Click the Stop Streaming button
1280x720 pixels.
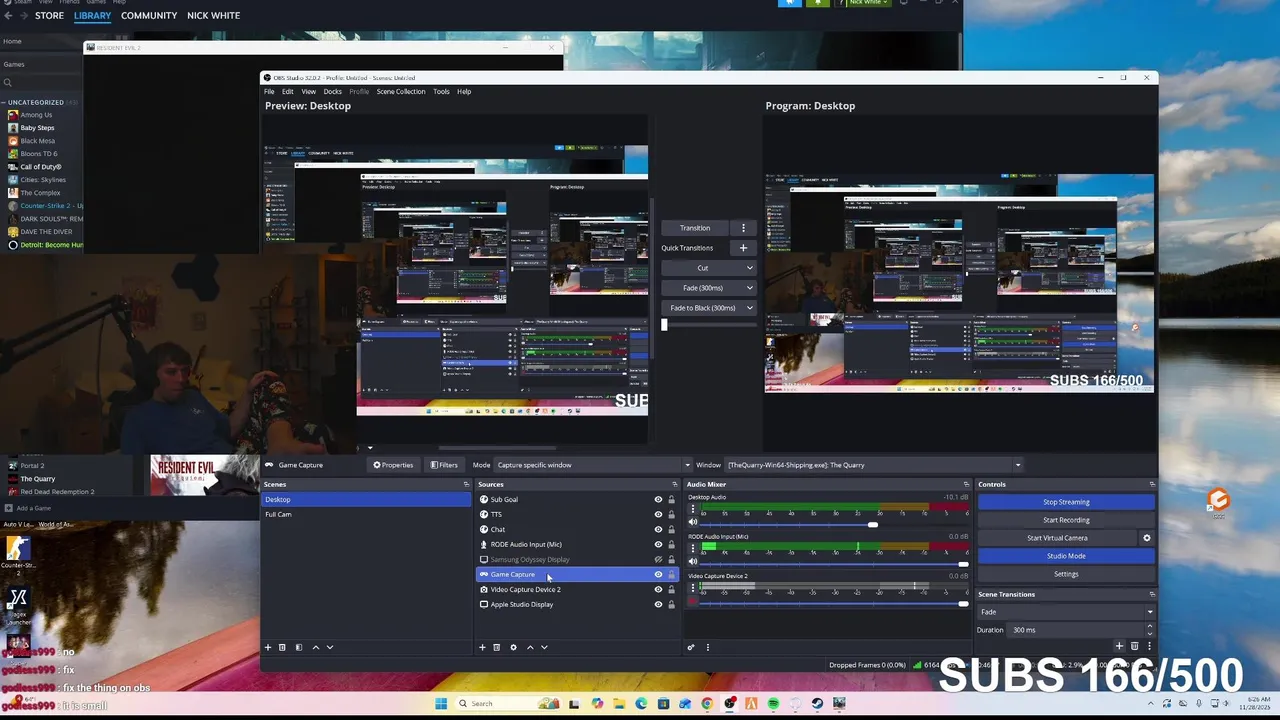[x=1066, y=502]
